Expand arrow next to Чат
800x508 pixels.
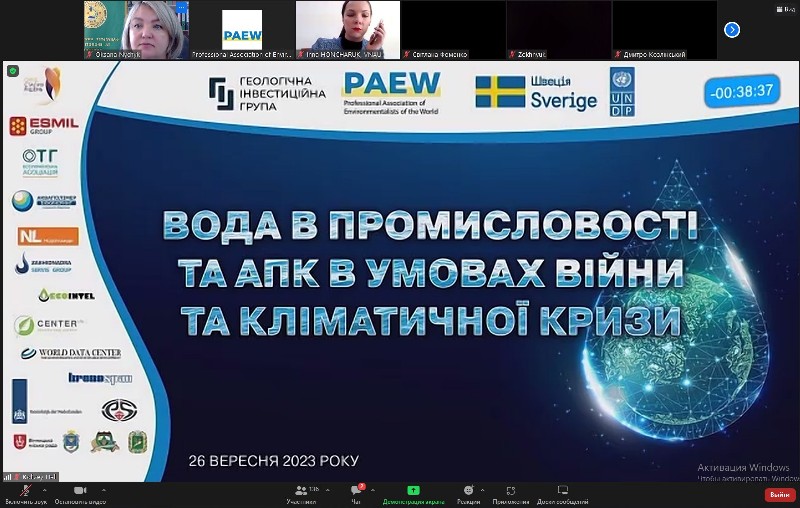372,490
